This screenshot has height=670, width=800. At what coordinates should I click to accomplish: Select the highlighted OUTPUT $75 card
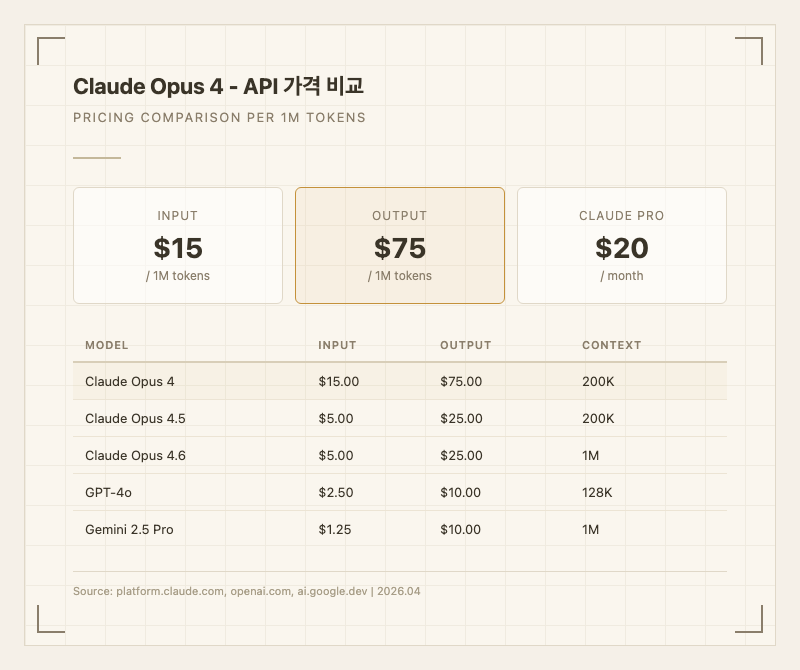[x=400, y=245]
